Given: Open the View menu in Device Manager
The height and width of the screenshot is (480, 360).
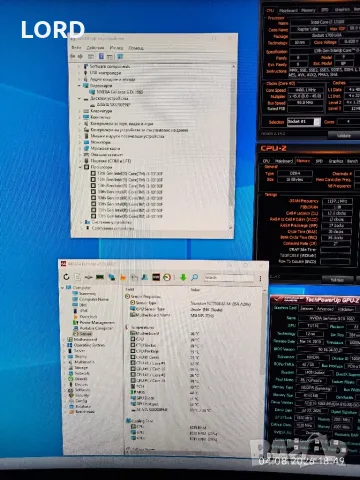Looking at the screenshot, I should click(x=116, y=48).
